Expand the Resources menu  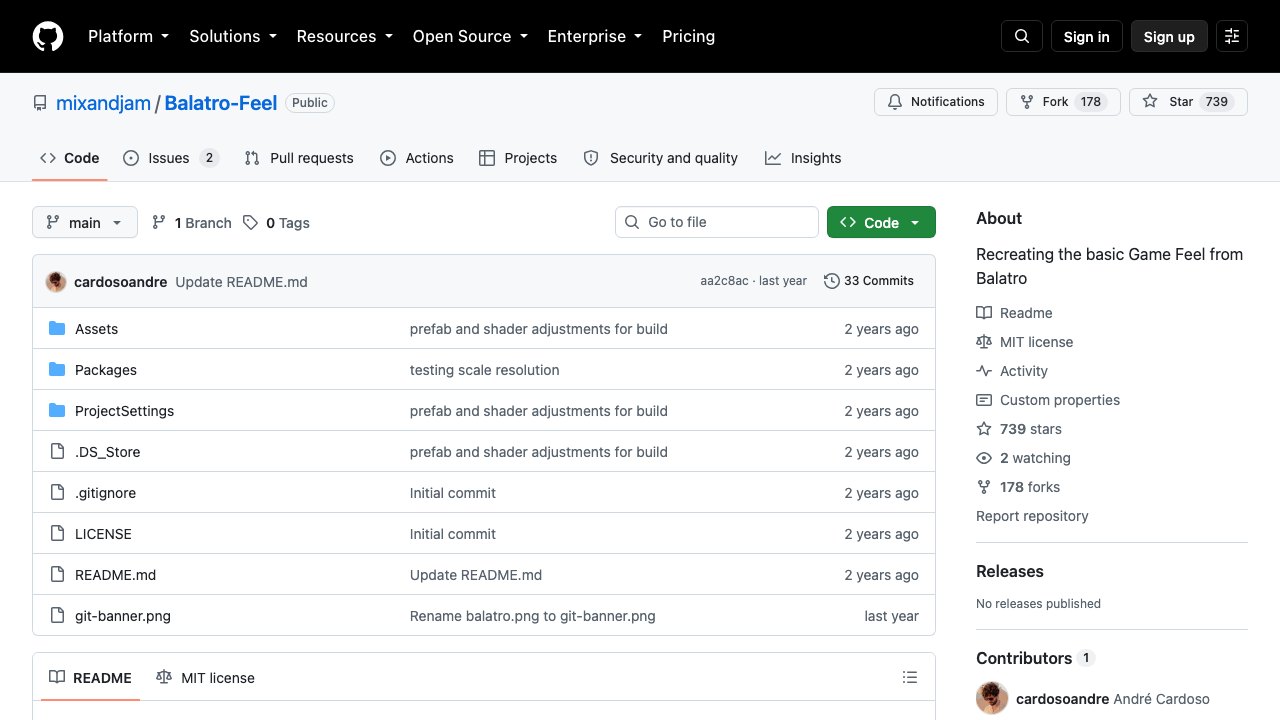click(x=344, y=36)
